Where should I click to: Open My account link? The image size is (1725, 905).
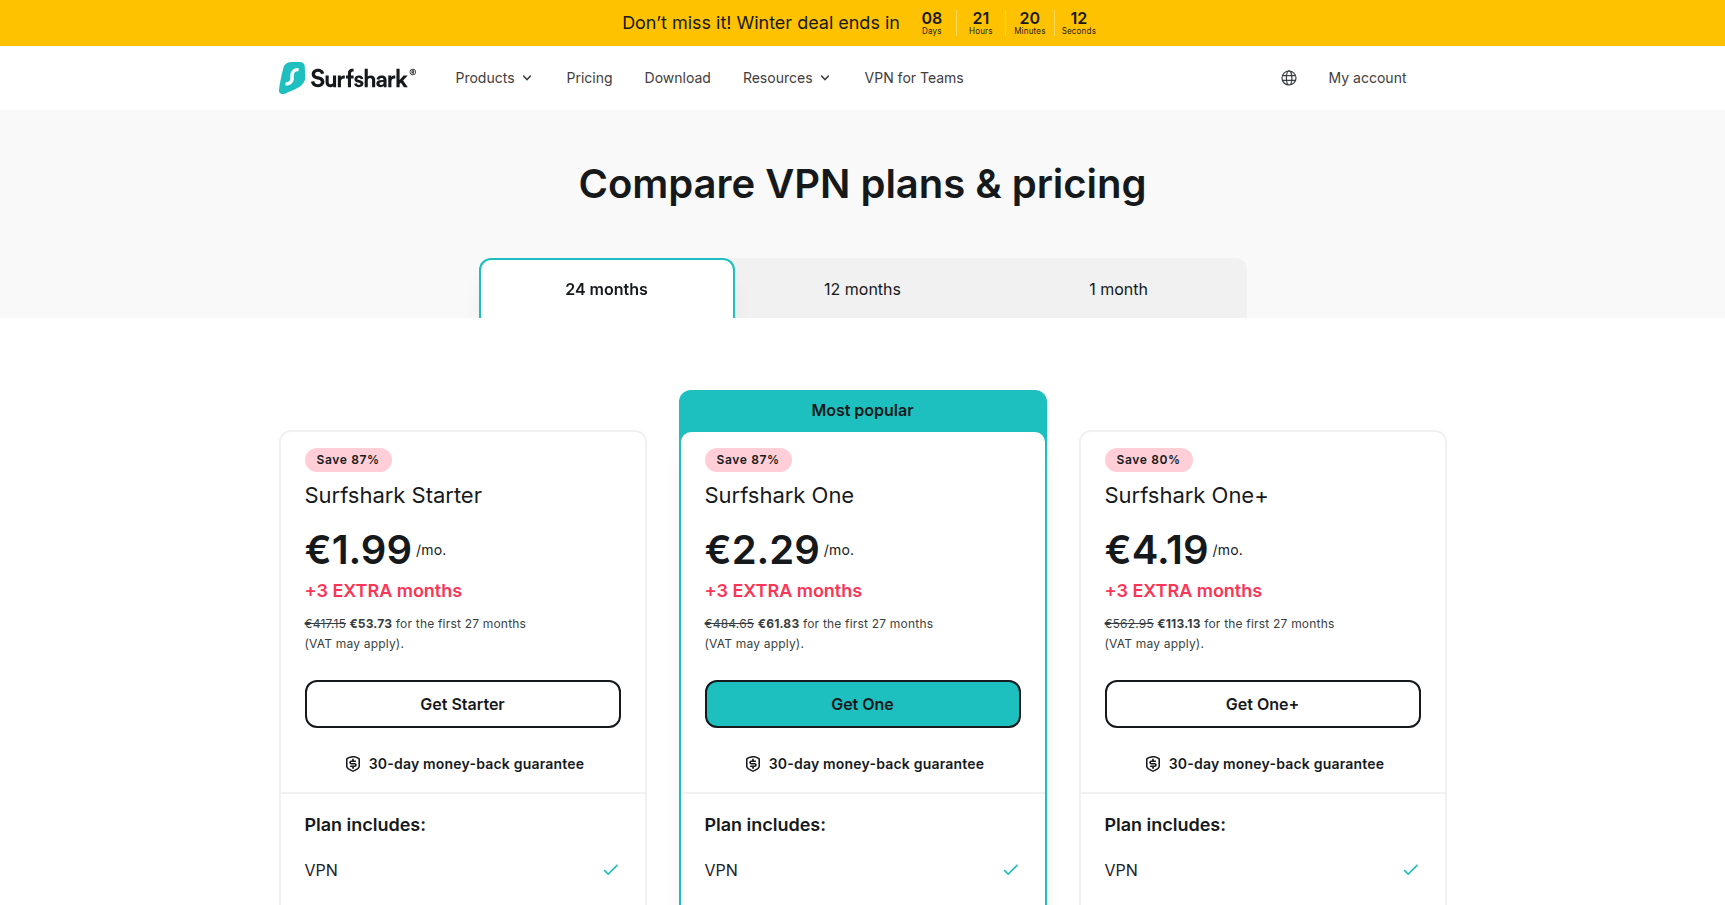(x=1367, y=78)
